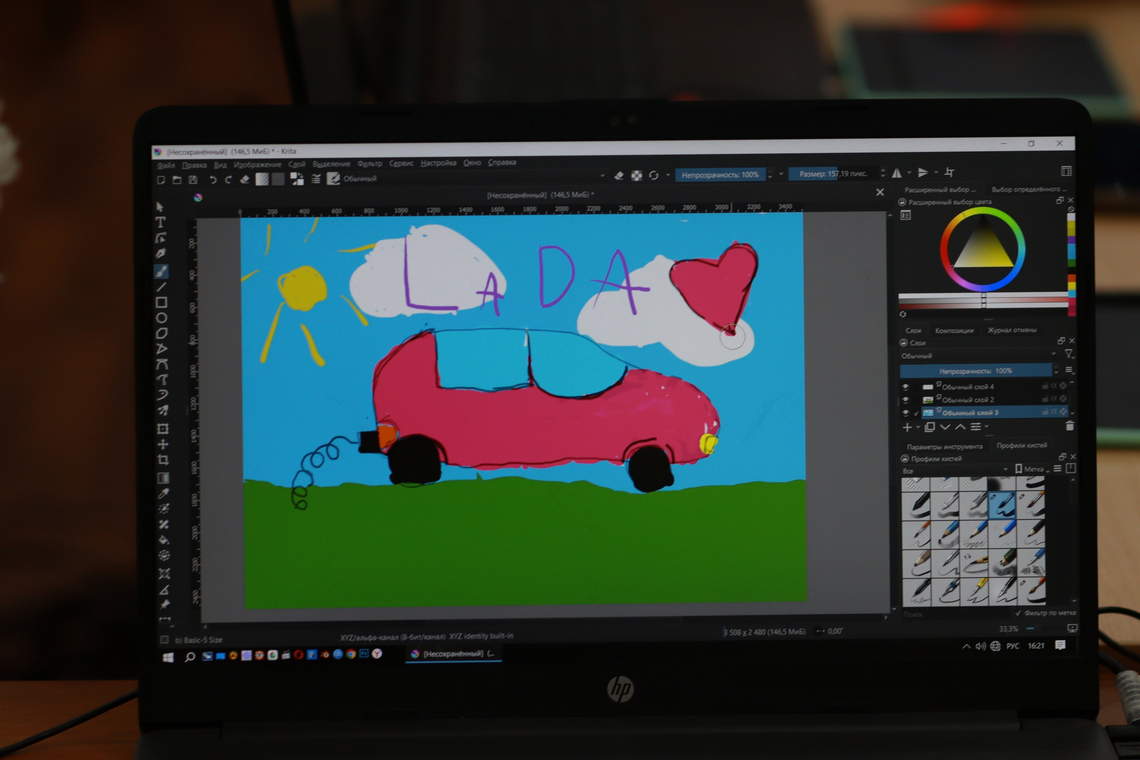Expand the layer properties arrow menu
The image size is (1140, 760).
point(987,427)
